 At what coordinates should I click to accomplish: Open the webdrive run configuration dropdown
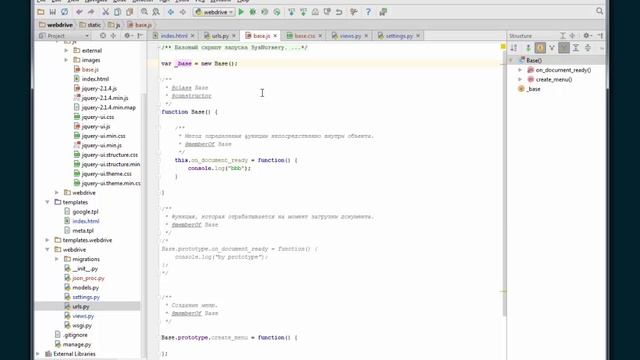coord(214,12)
